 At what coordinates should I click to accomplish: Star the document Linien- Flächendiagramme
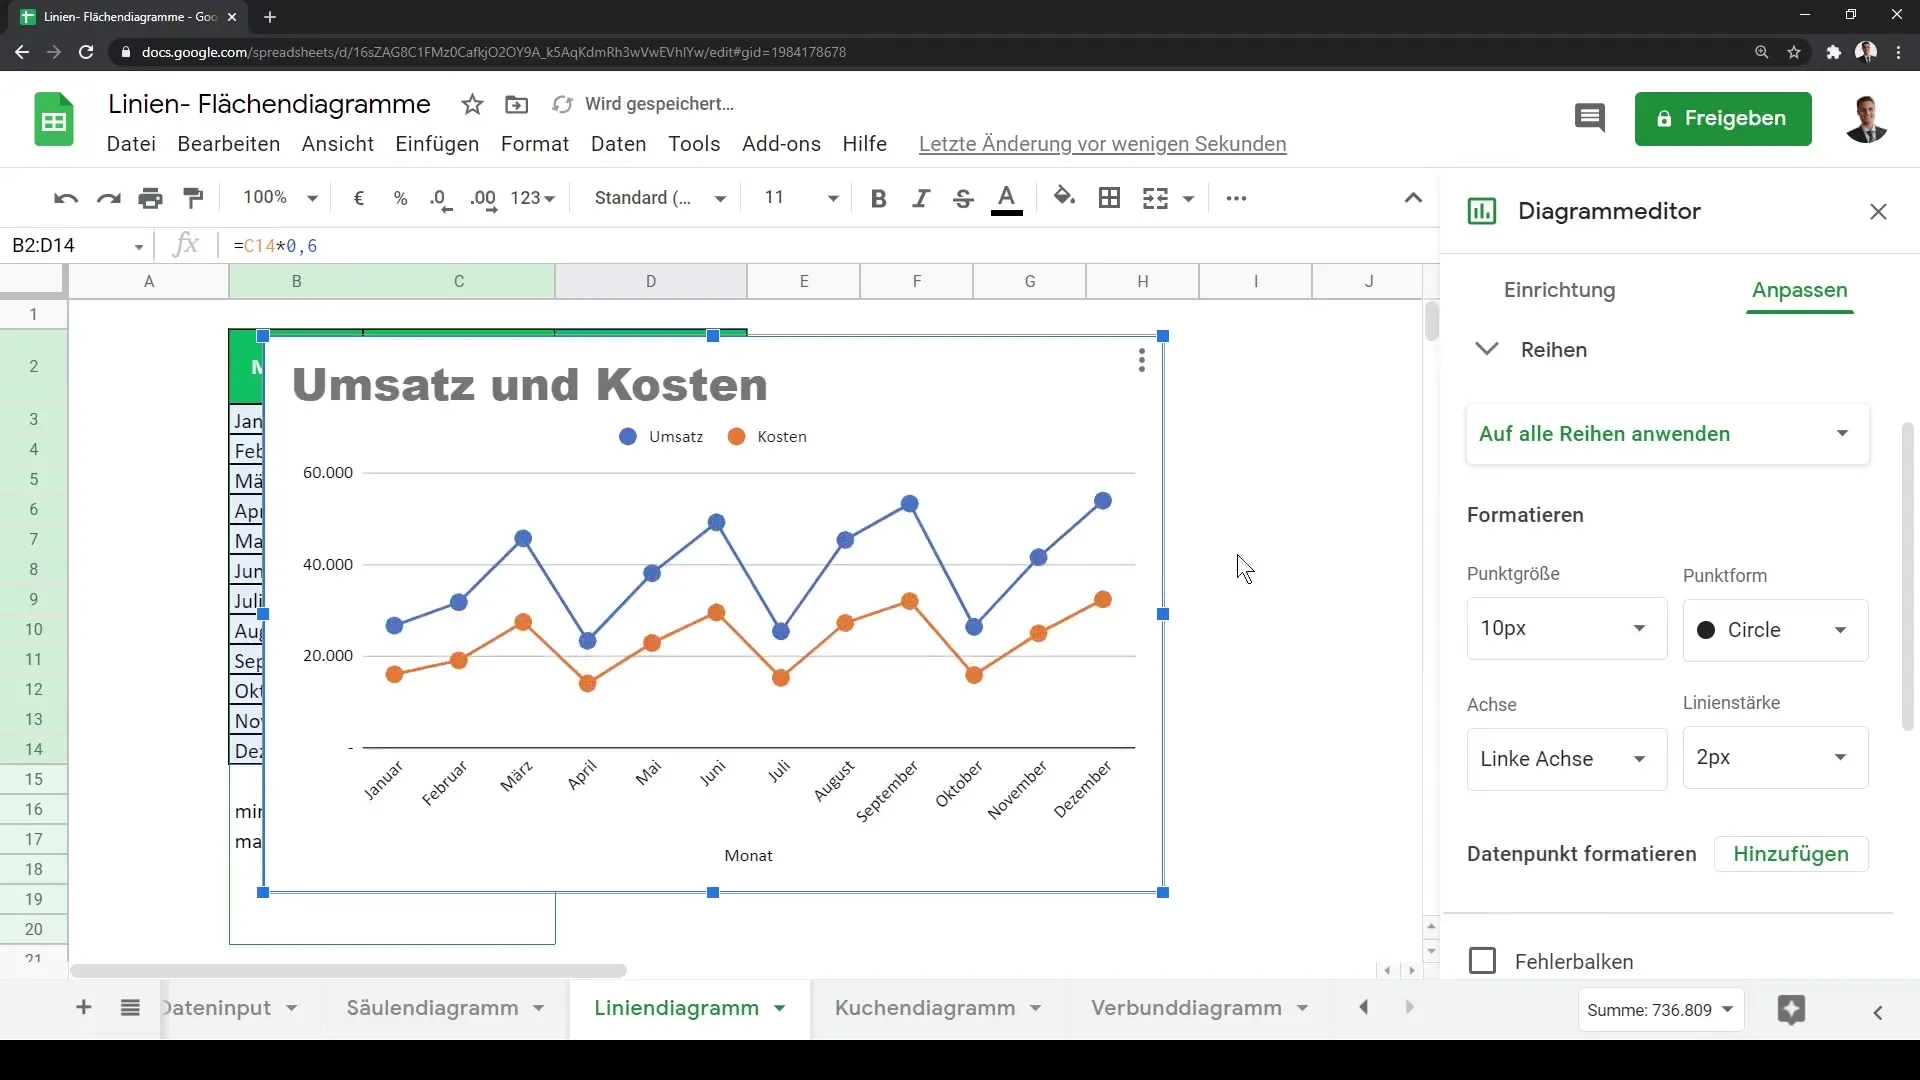click(x=472, y=104)
